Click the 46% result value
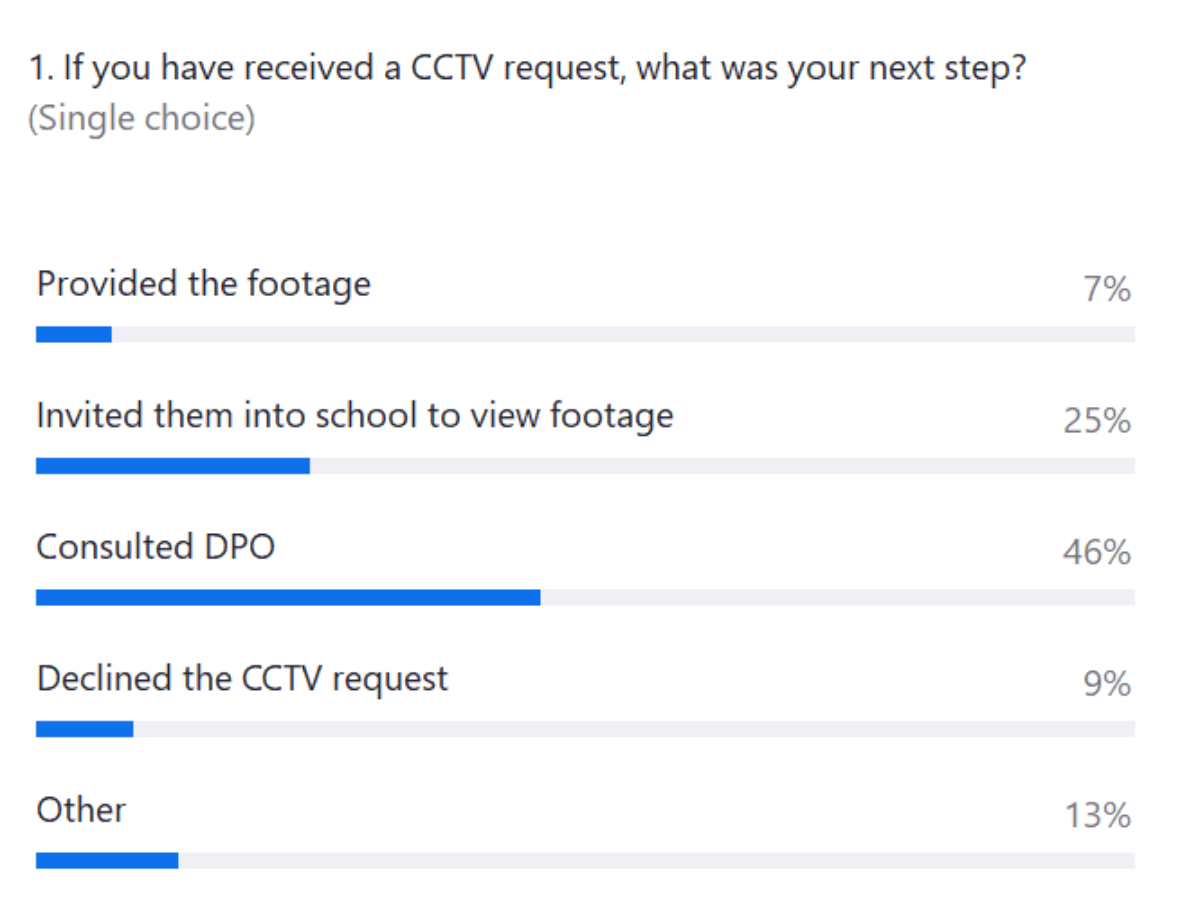The image size is (1200, 917). tap(1097, 552)
